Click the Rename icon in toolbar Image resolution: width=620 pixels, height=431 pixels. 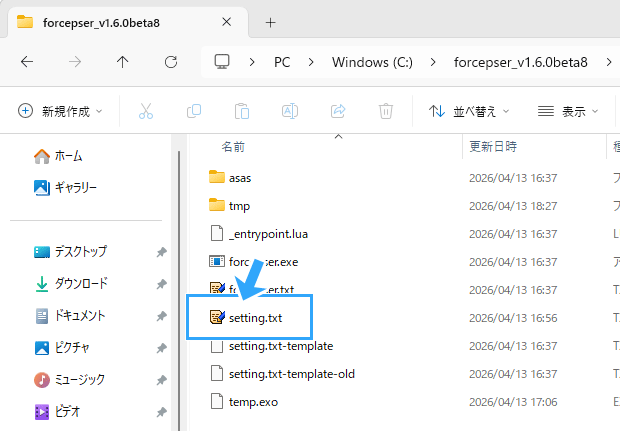pyautogui.click(x=290, y=111)
